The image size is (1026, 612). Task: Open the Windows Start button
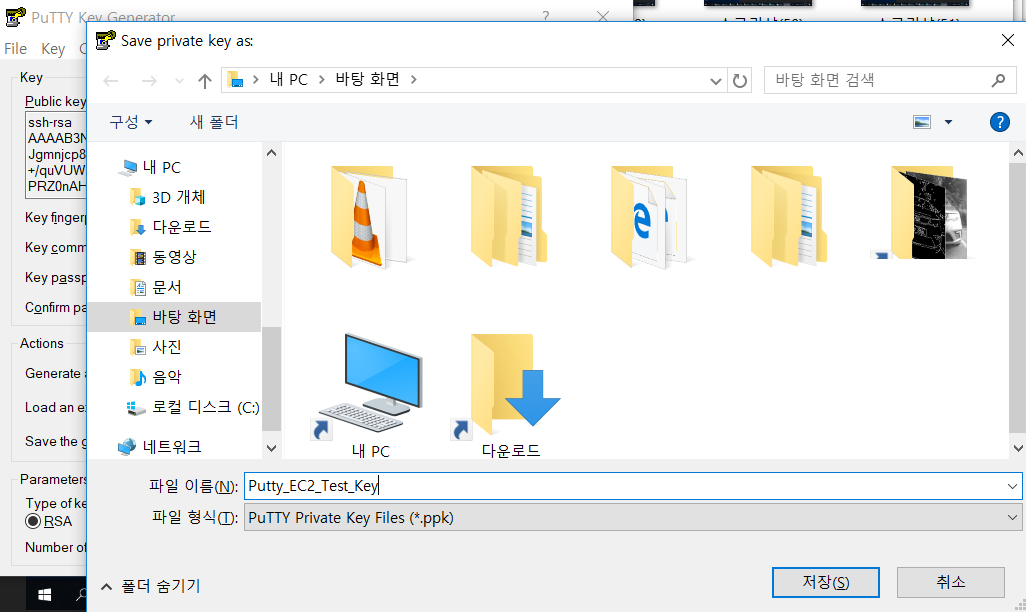[x=44, y=594]
